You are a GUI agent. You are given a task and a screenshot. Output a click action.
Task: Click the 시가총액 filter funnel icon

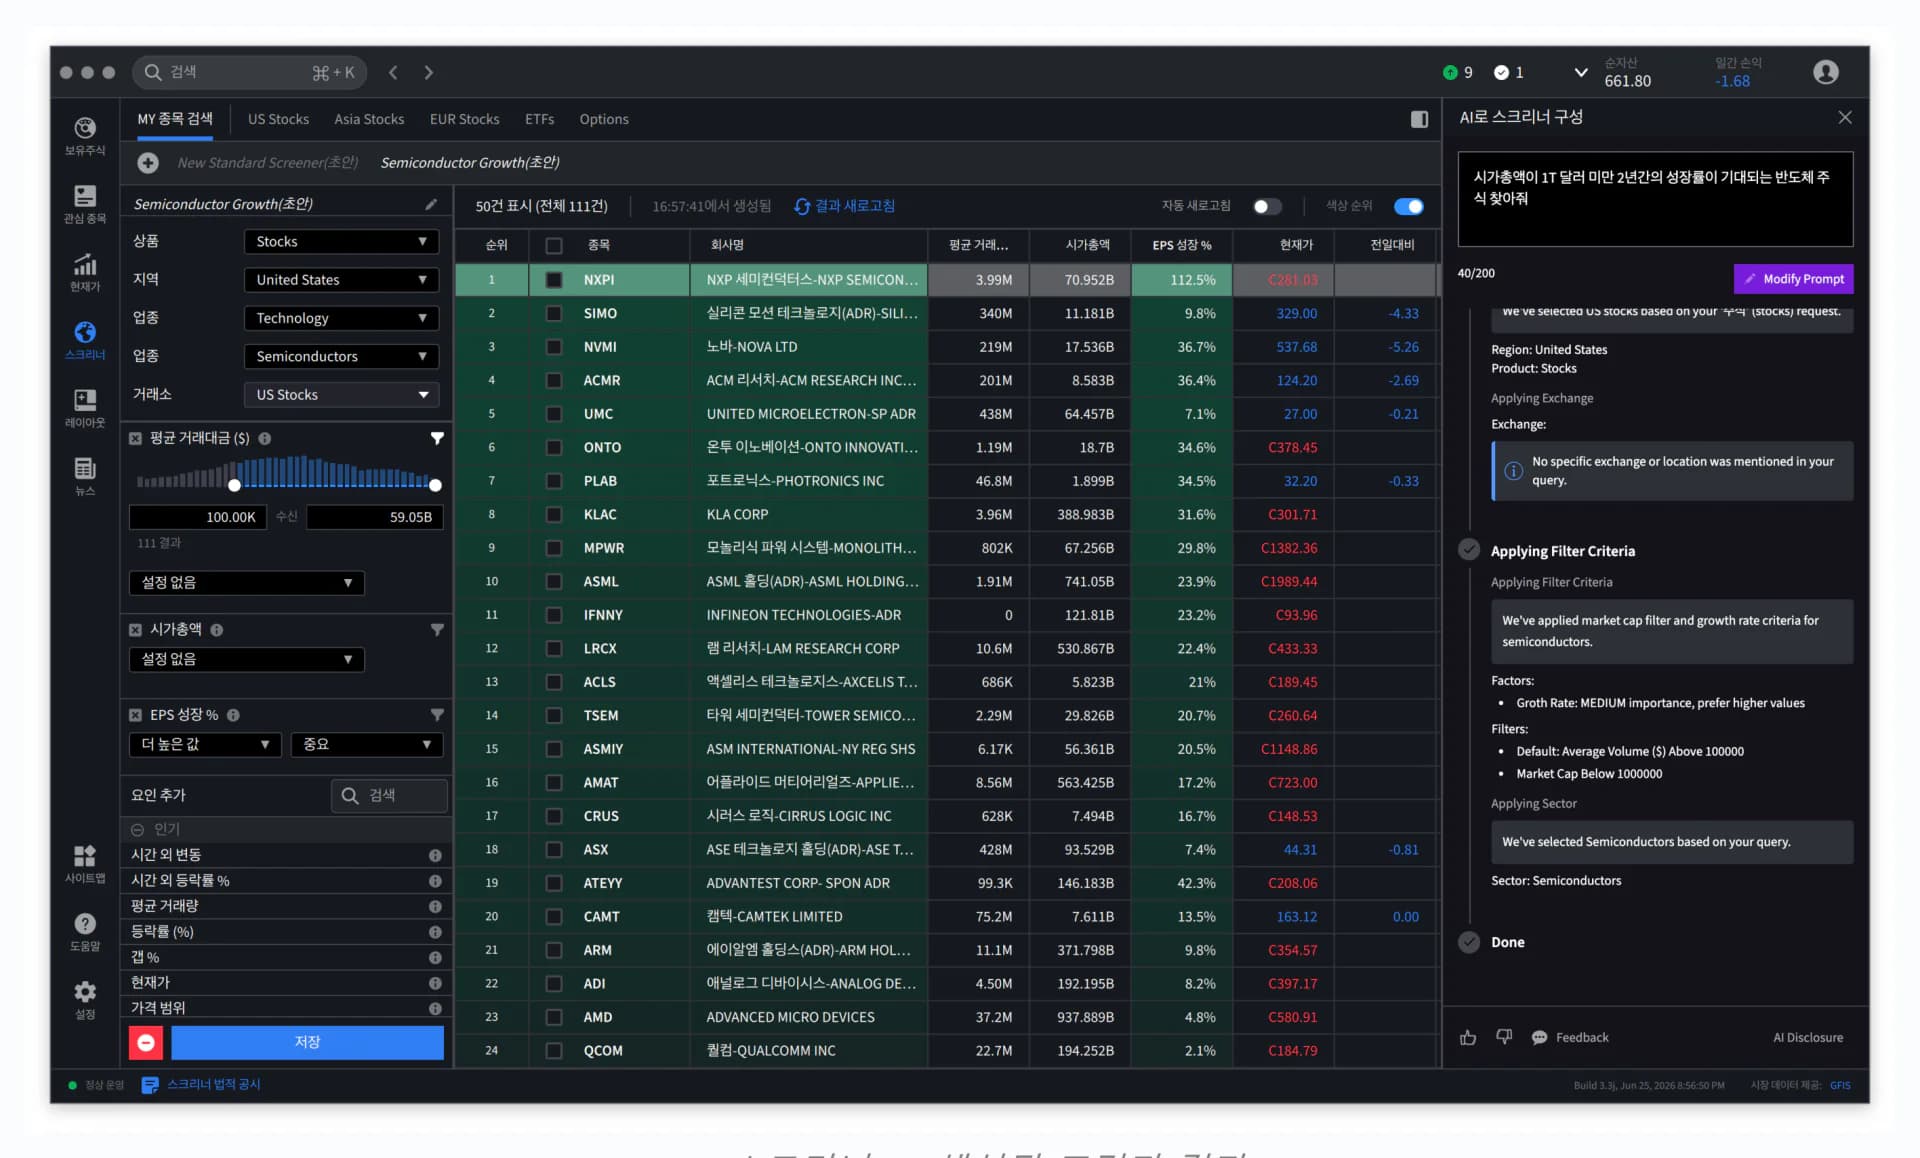tap(437, 629)
